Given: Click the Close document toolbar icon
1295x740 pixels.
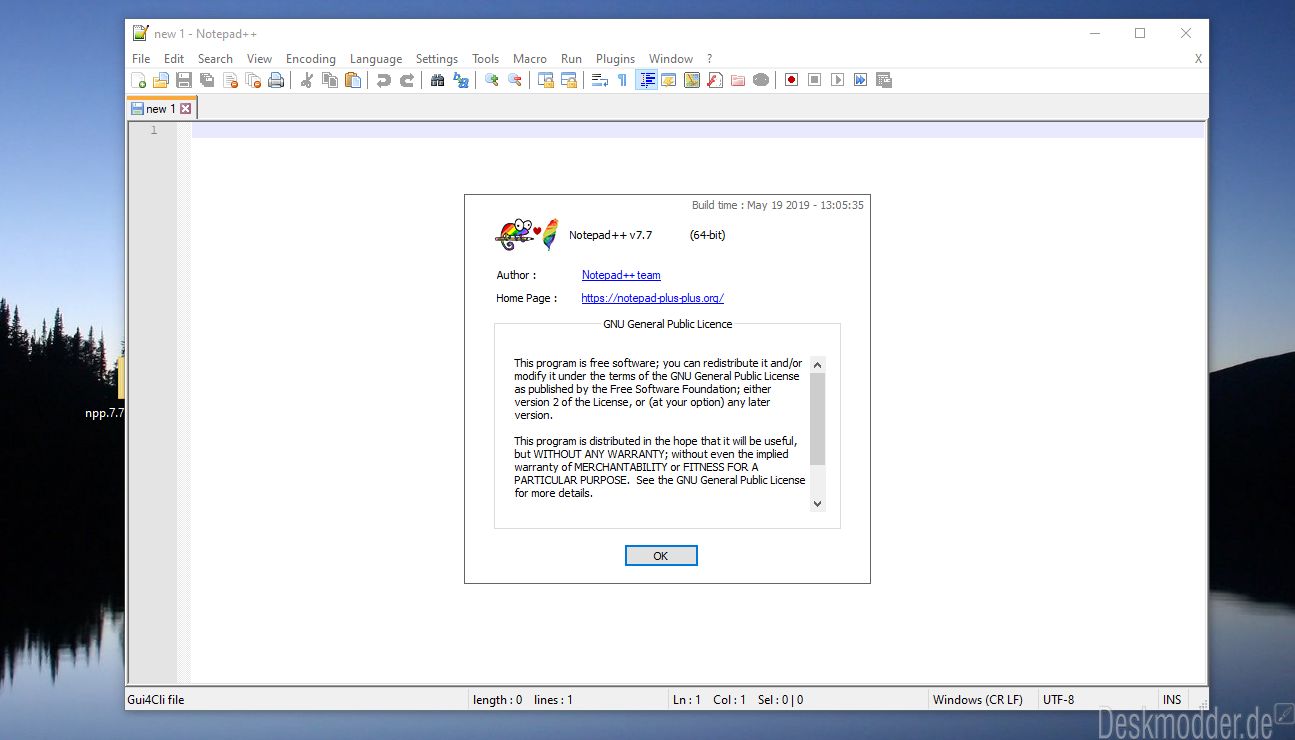Looking at the screenshot, I should (230, 80).
